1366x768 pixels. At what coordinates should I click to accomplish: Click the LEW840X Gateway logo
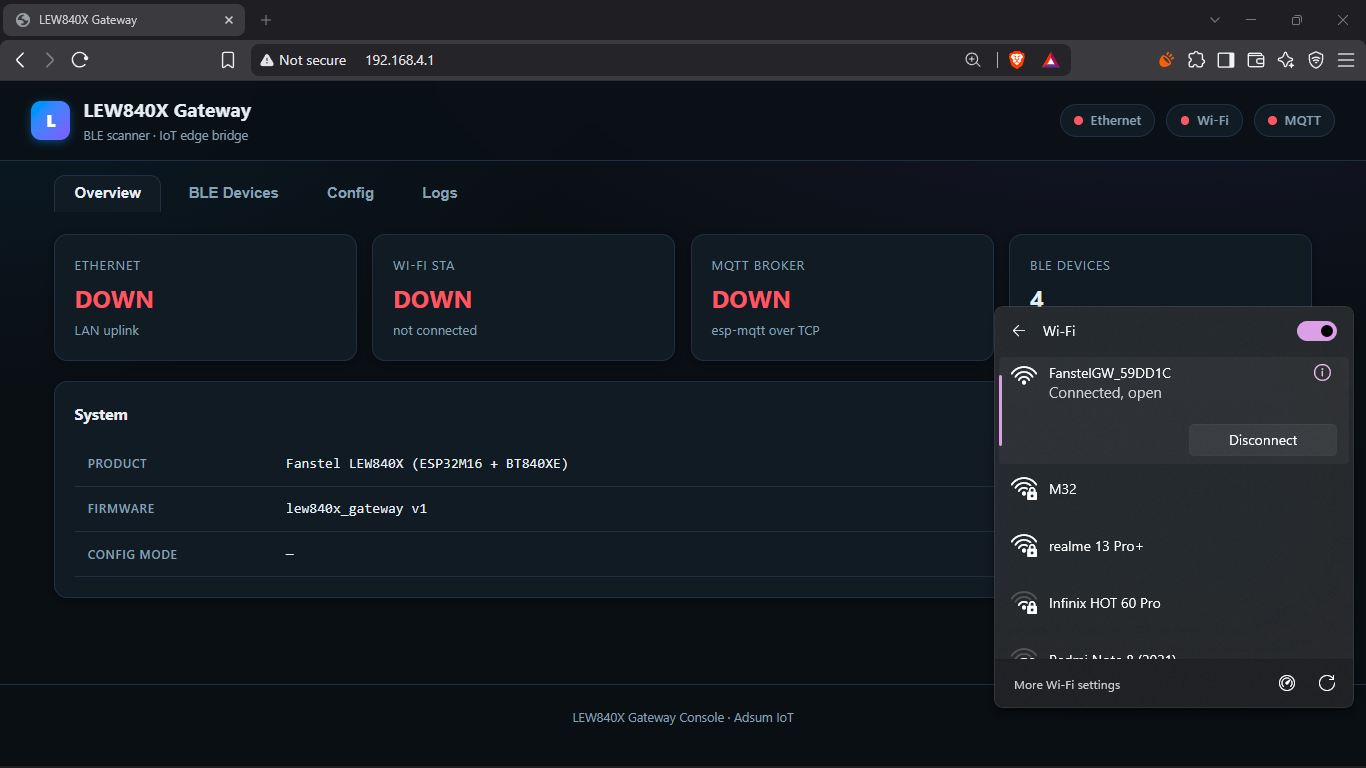(x=50, y=121)
